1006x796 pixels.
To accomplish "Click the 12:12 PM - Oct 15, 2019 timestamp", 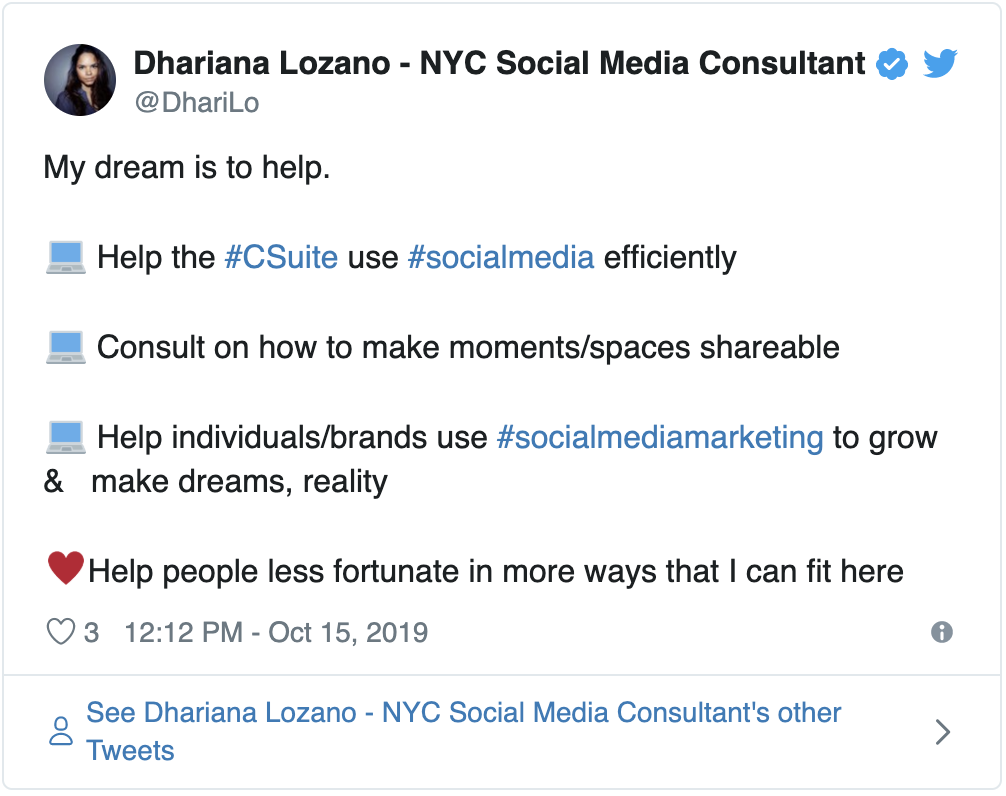I will tap(276, 633).
